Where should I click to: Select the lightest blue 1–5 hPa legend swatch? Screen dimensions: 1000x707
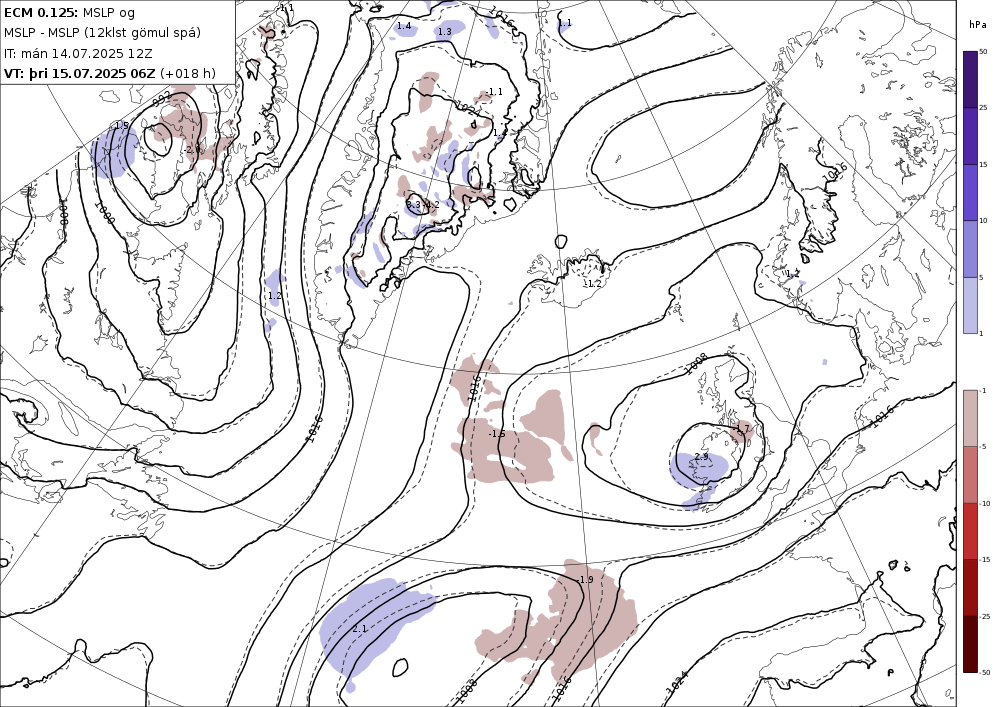point(970,305)
